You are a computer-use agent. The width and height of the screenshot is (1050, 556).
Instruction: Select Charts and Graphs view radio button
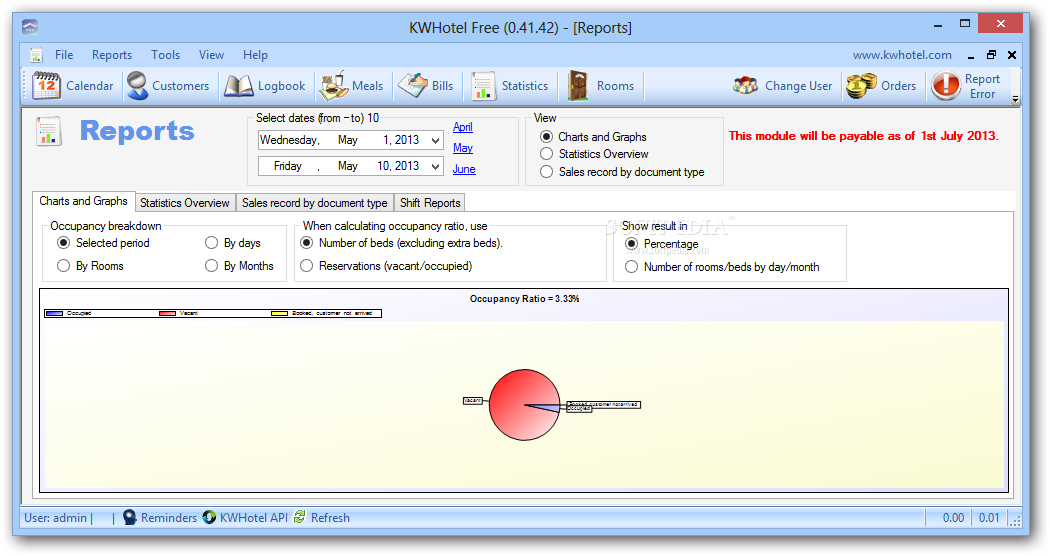pyautogui.click(x=546, y=137)
